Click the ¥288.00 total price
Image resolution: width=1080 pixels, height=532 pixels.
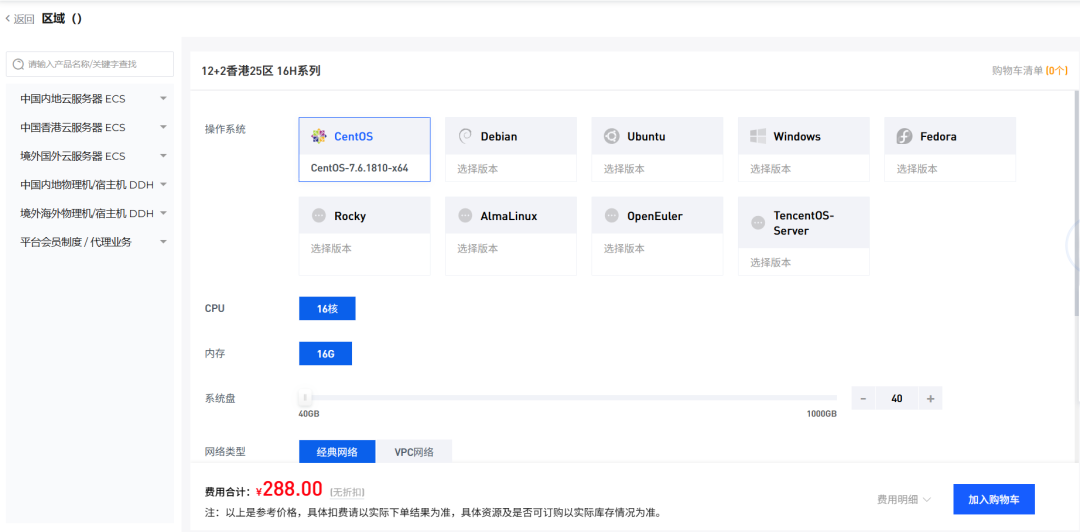289,489
